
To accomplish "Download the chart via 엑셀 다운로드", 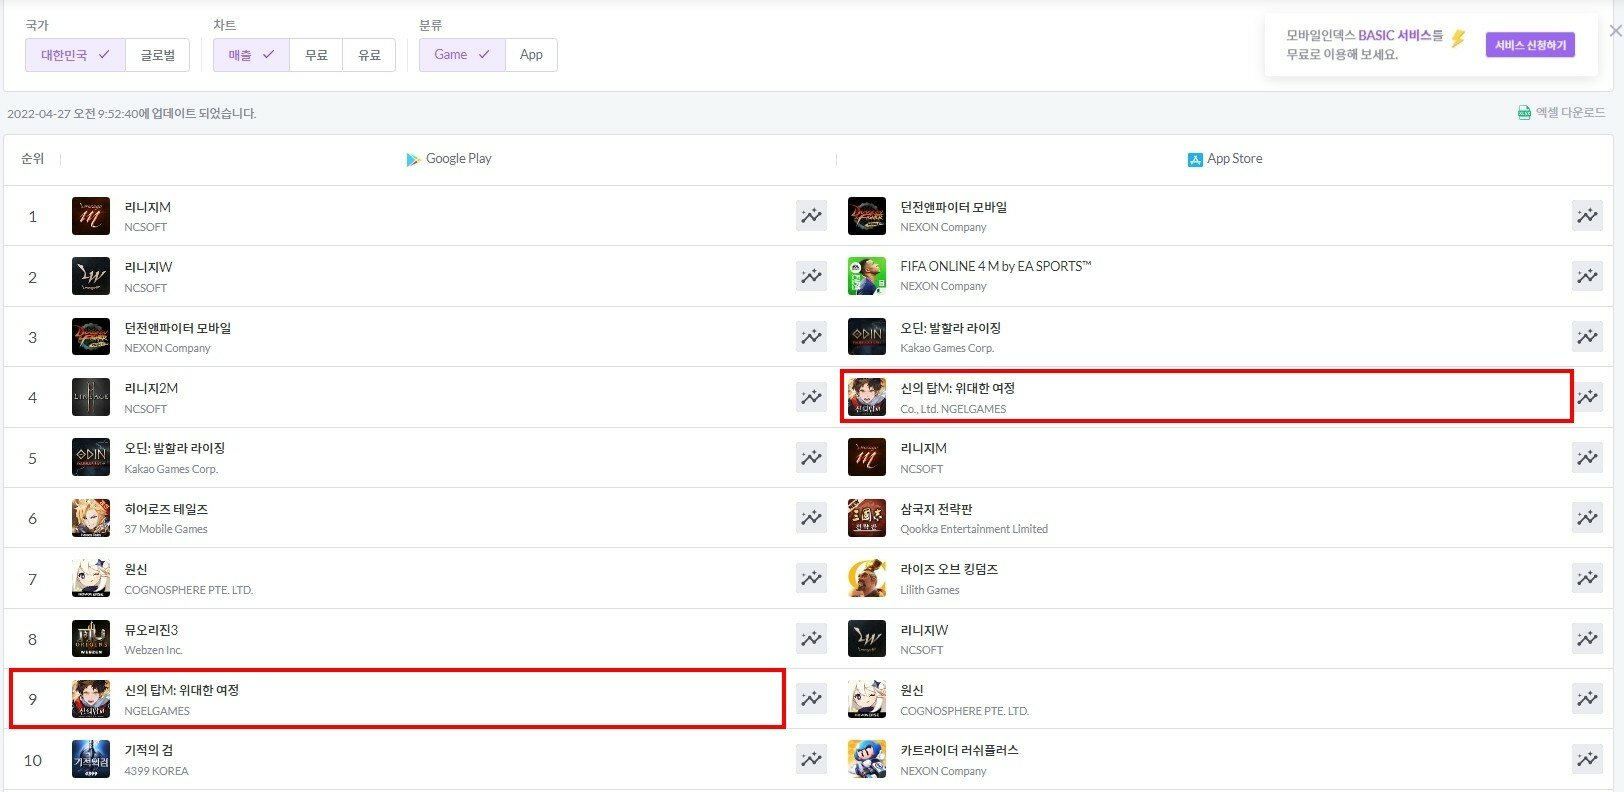I will point(1561,112).
